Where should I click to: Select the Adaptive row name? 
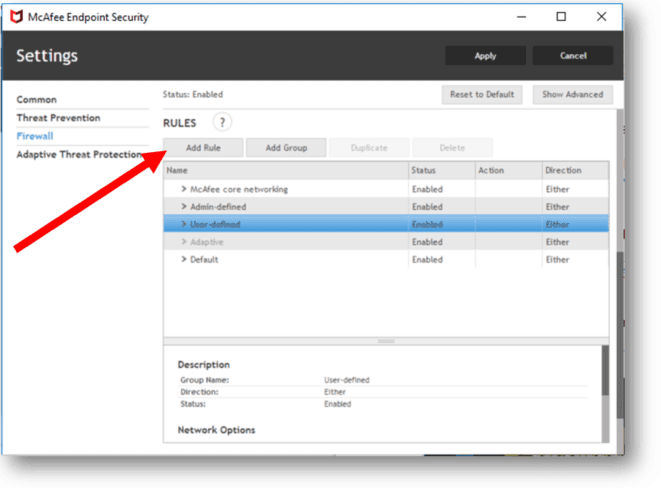[207, 242]
